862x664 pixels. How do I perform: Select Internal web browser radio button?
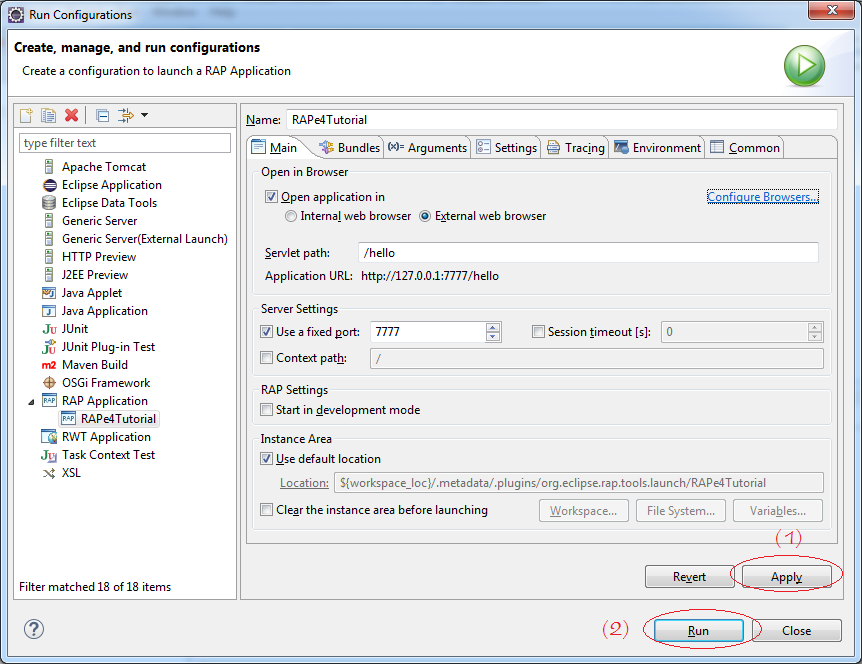click(291, 217)
